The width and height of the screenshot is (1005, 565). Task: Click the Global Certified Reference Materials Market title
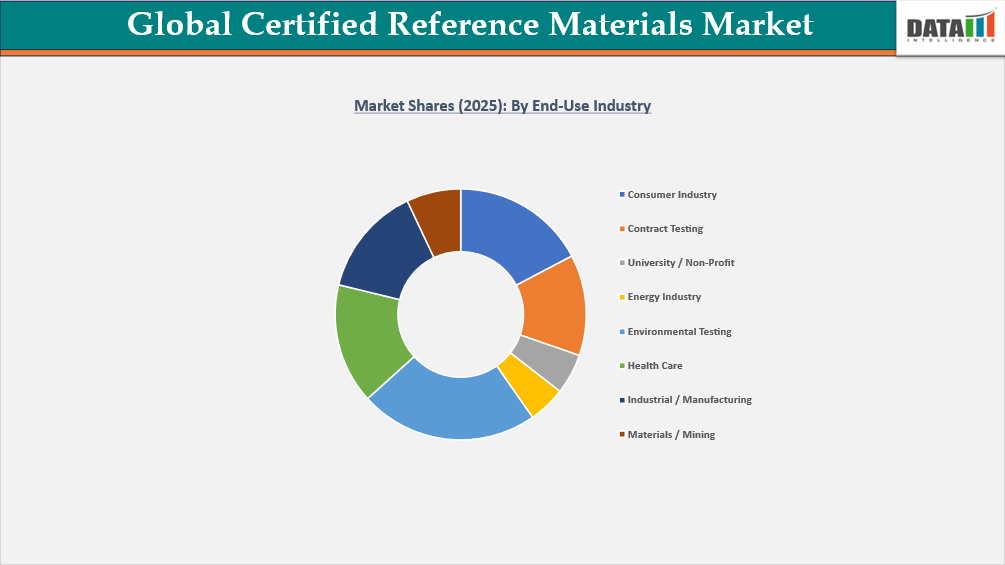[470, 24]
